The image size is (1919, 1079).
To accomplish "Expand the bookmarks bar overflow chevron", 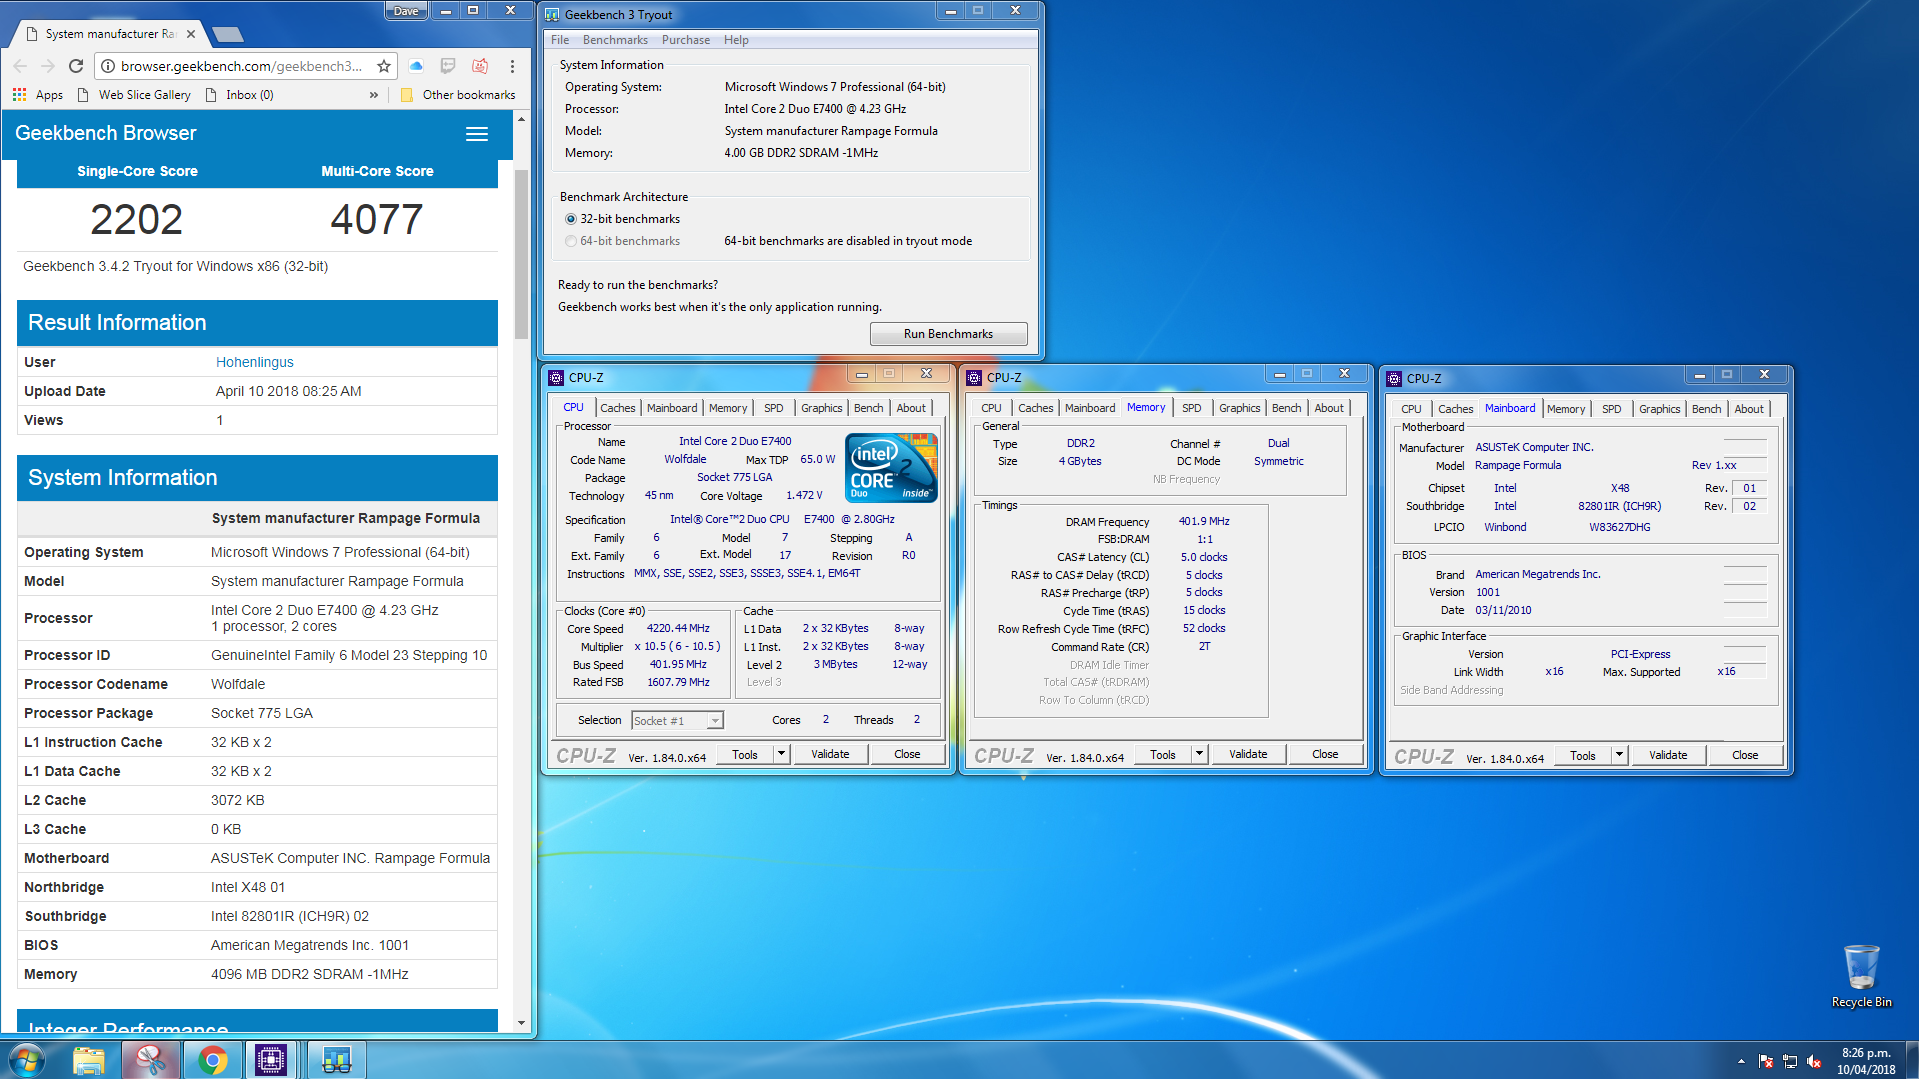I will click(374, 95).
